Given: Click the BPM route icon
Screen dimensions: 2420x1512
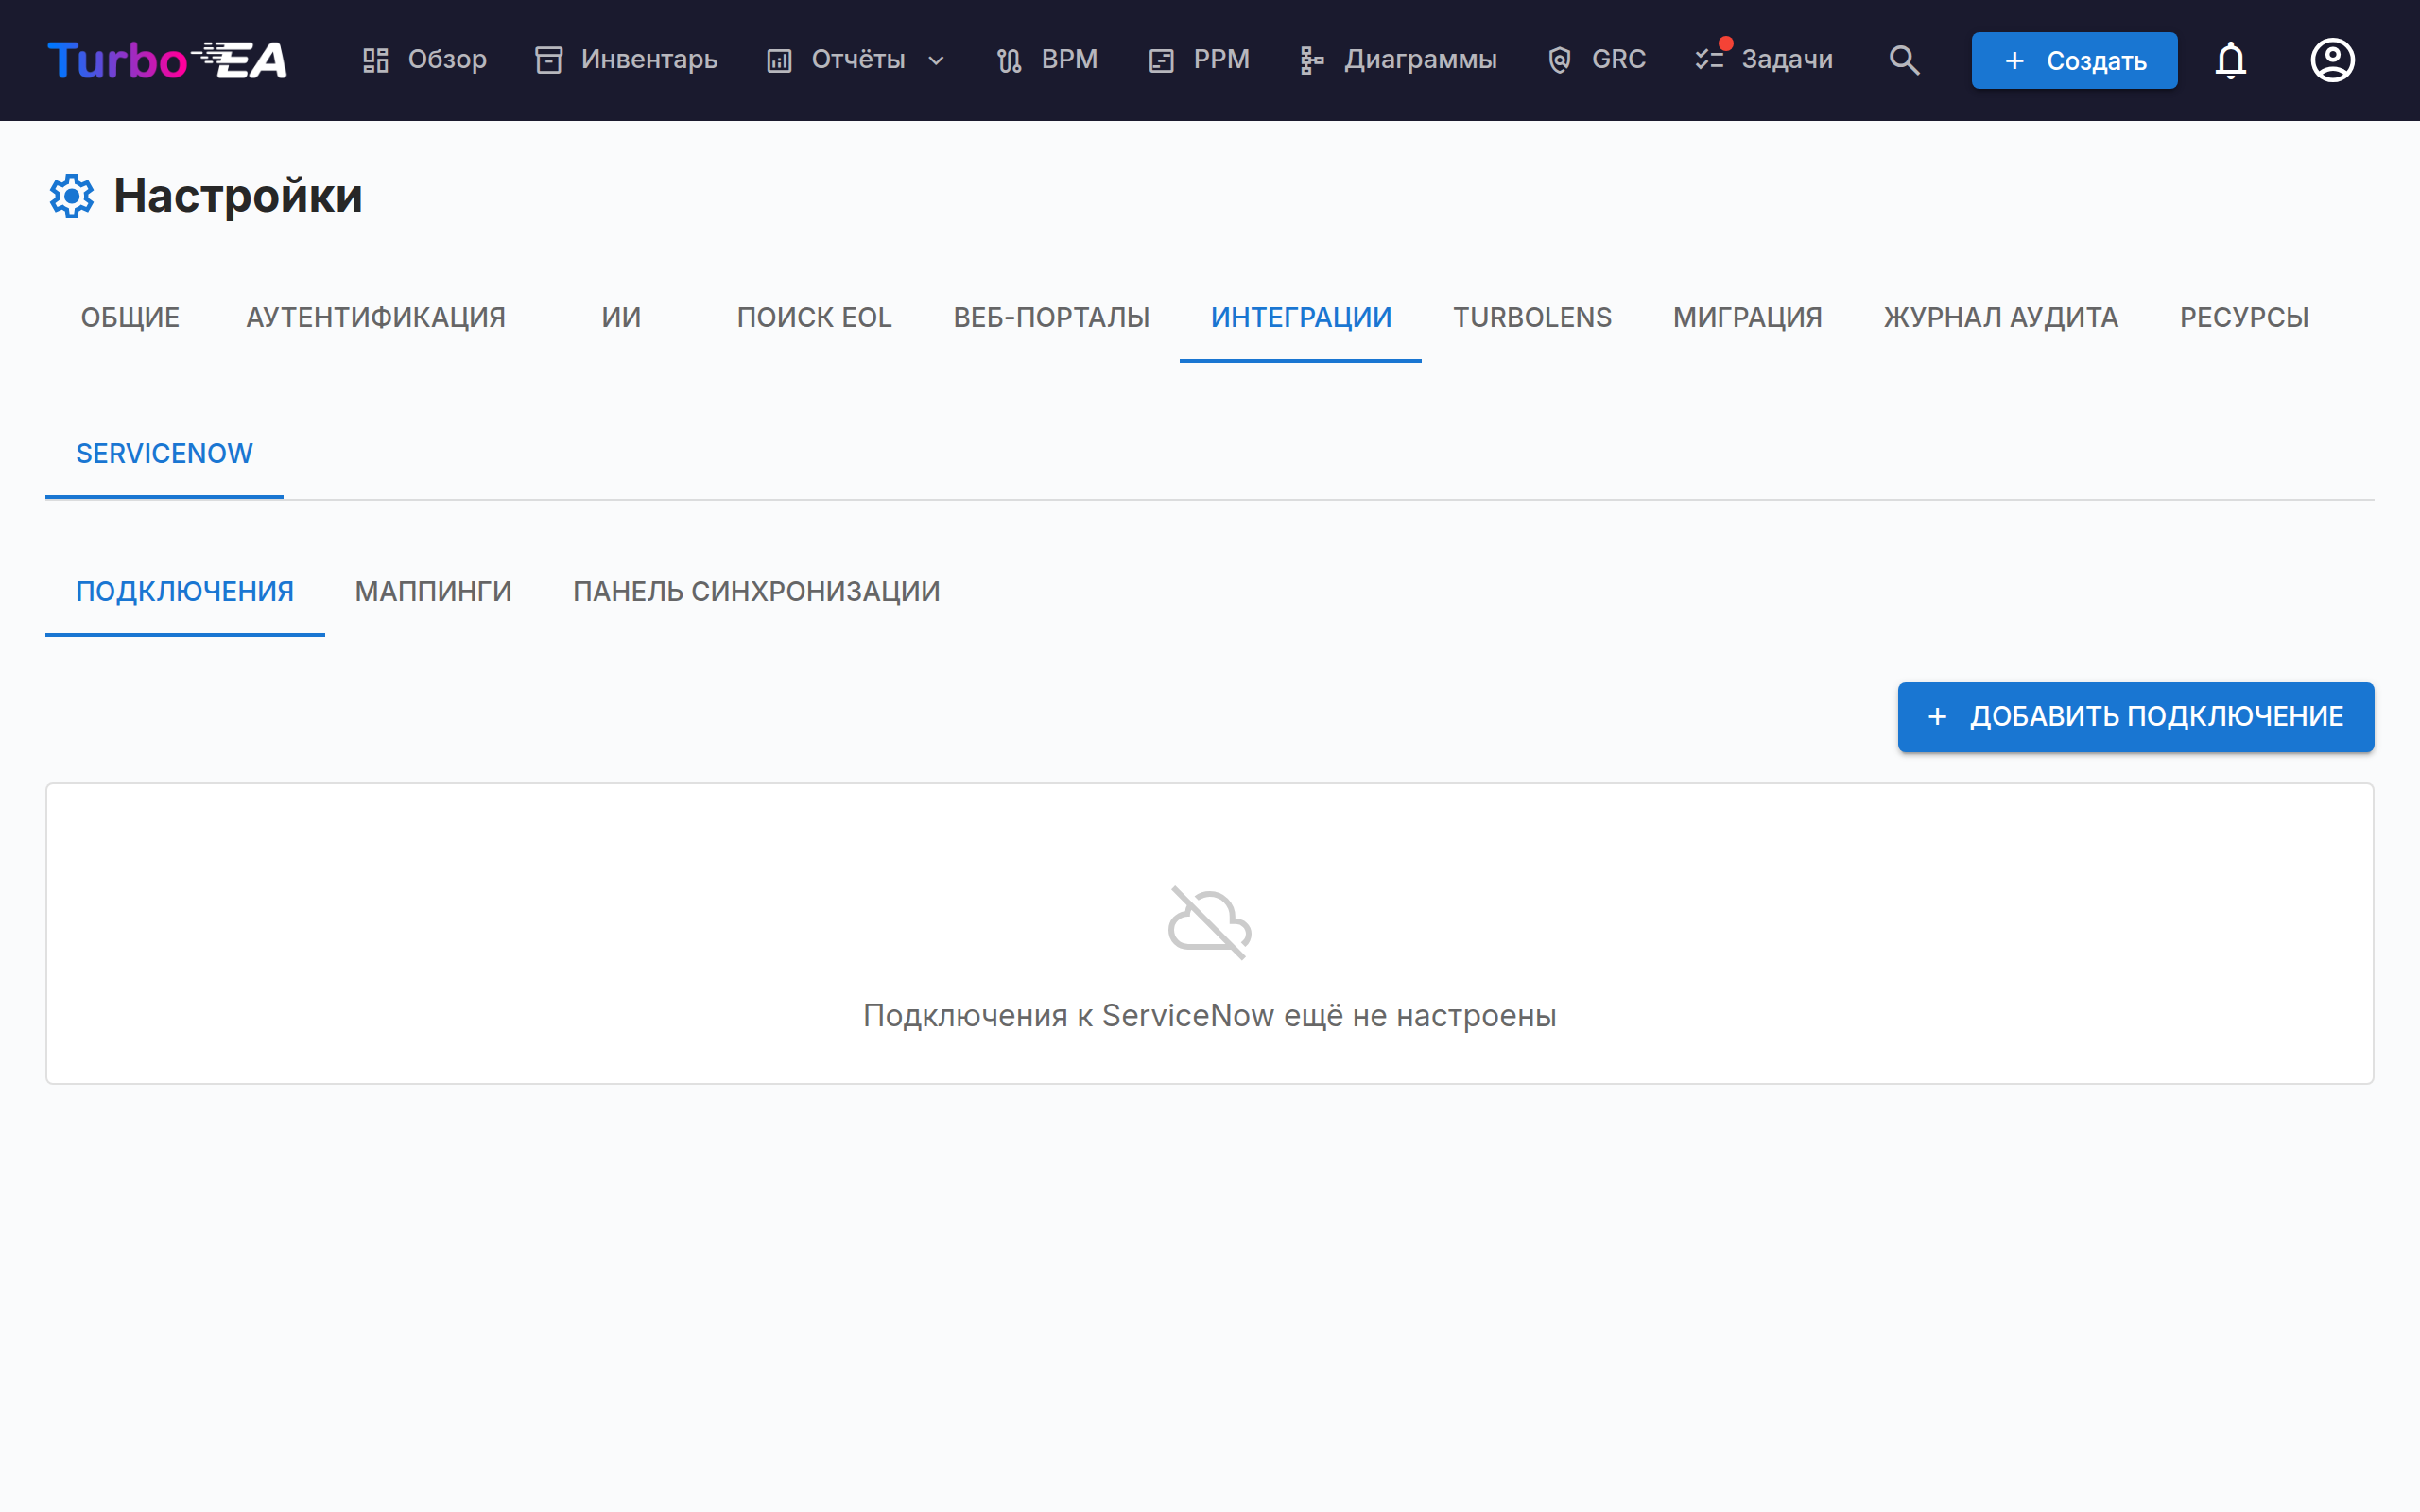Looking at the screenshot, I should (x=1009, y=60).
